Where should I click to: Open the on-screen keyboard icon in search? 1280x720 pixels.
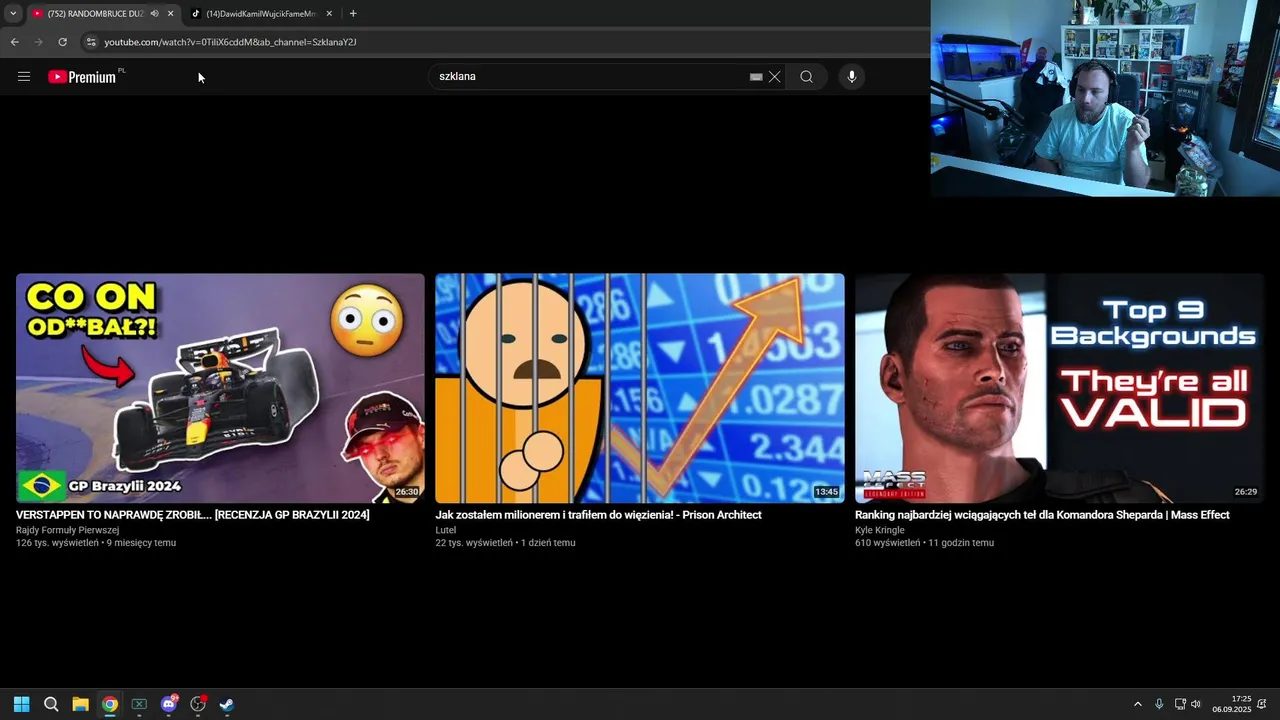[x=756, y=77]
